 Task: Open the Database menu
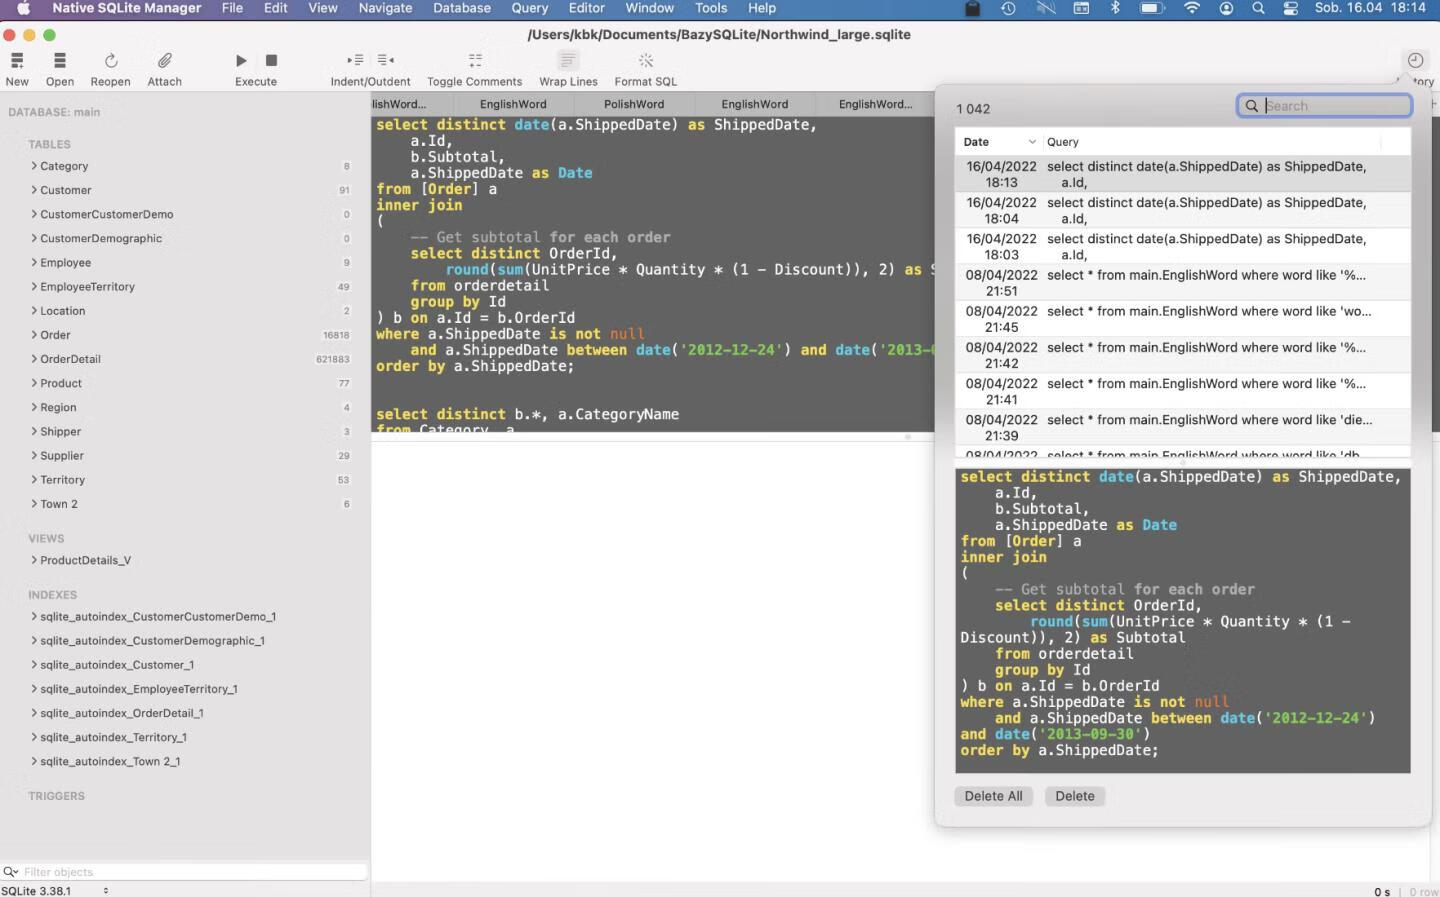click(462, 8)
